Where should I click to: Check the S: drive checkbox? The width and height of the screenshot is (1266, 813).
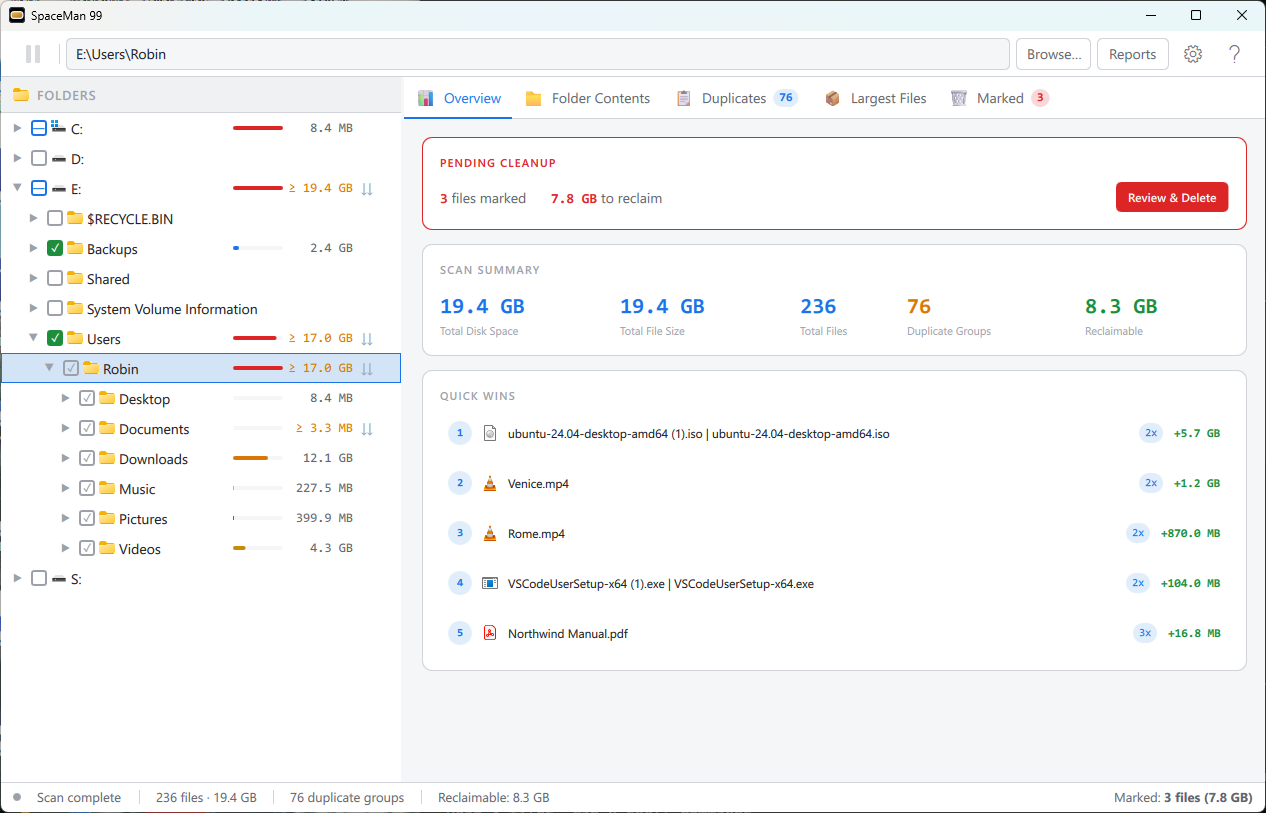coord(39,578)
